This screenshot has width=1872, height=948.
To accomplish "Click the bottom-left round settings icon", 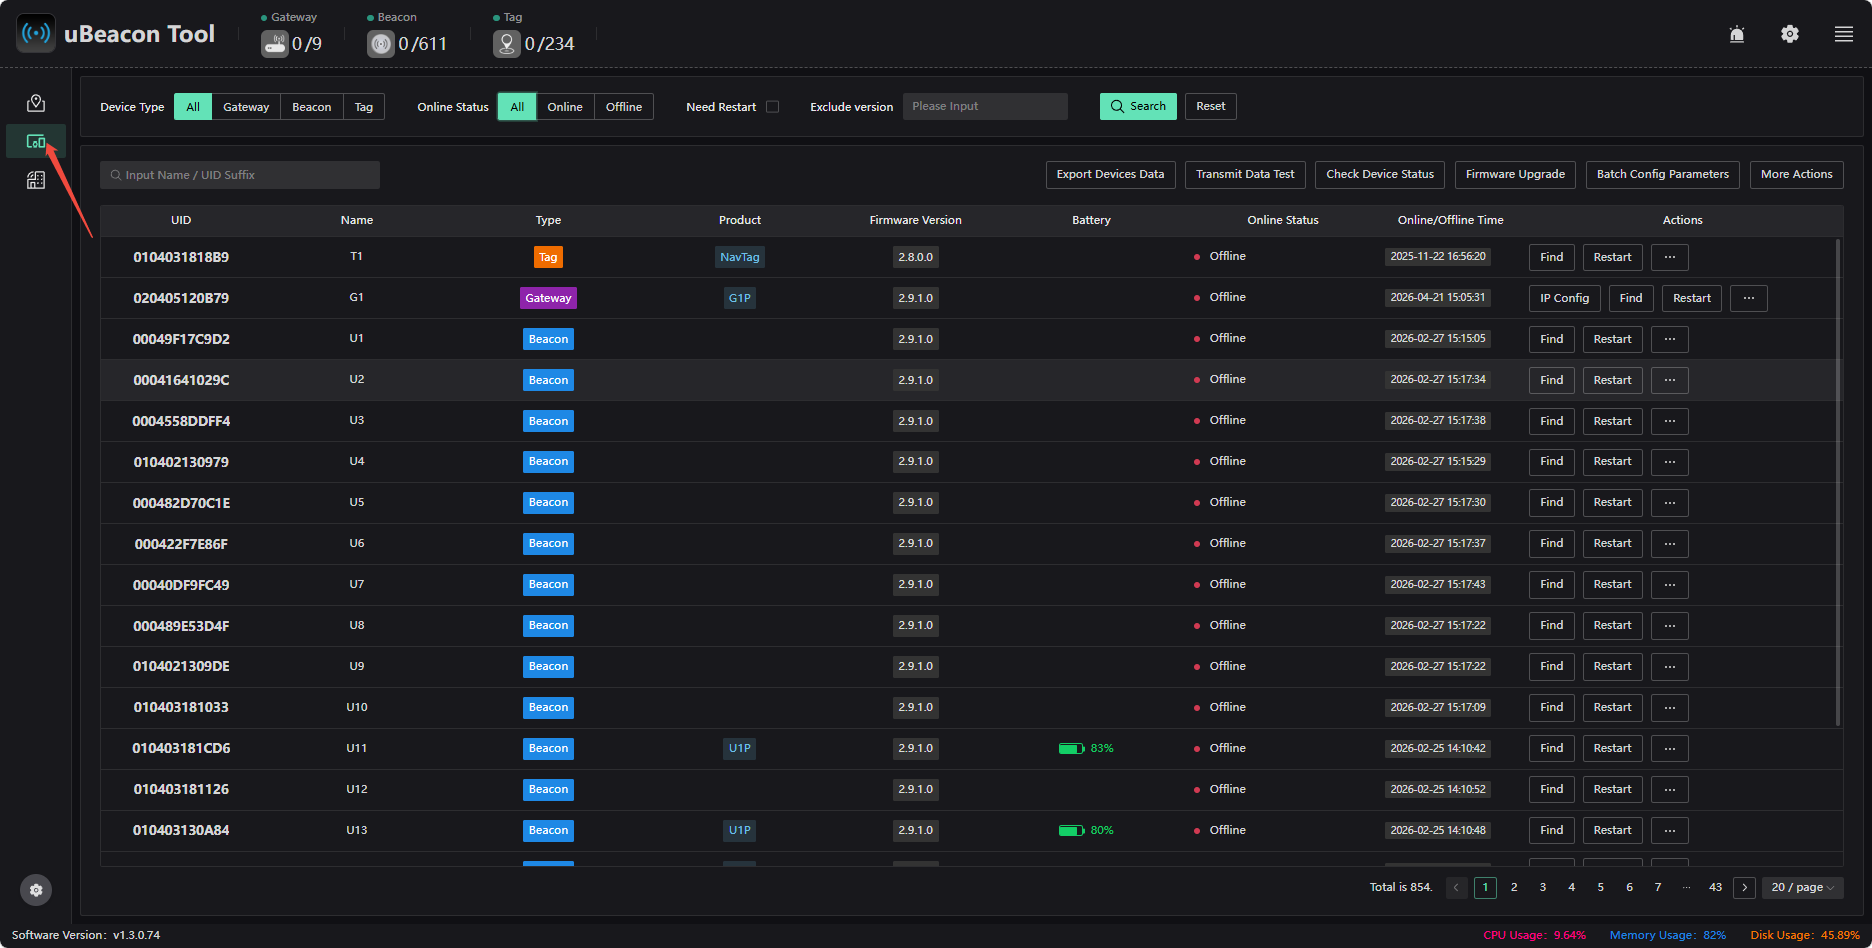I will click(x=36, y=890).
